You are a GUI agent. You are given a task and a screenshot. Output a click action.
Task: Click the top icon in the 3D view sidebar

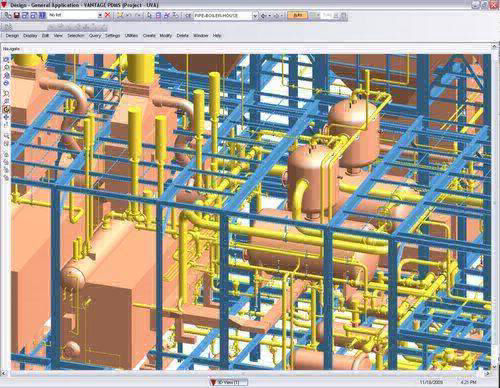6,59
